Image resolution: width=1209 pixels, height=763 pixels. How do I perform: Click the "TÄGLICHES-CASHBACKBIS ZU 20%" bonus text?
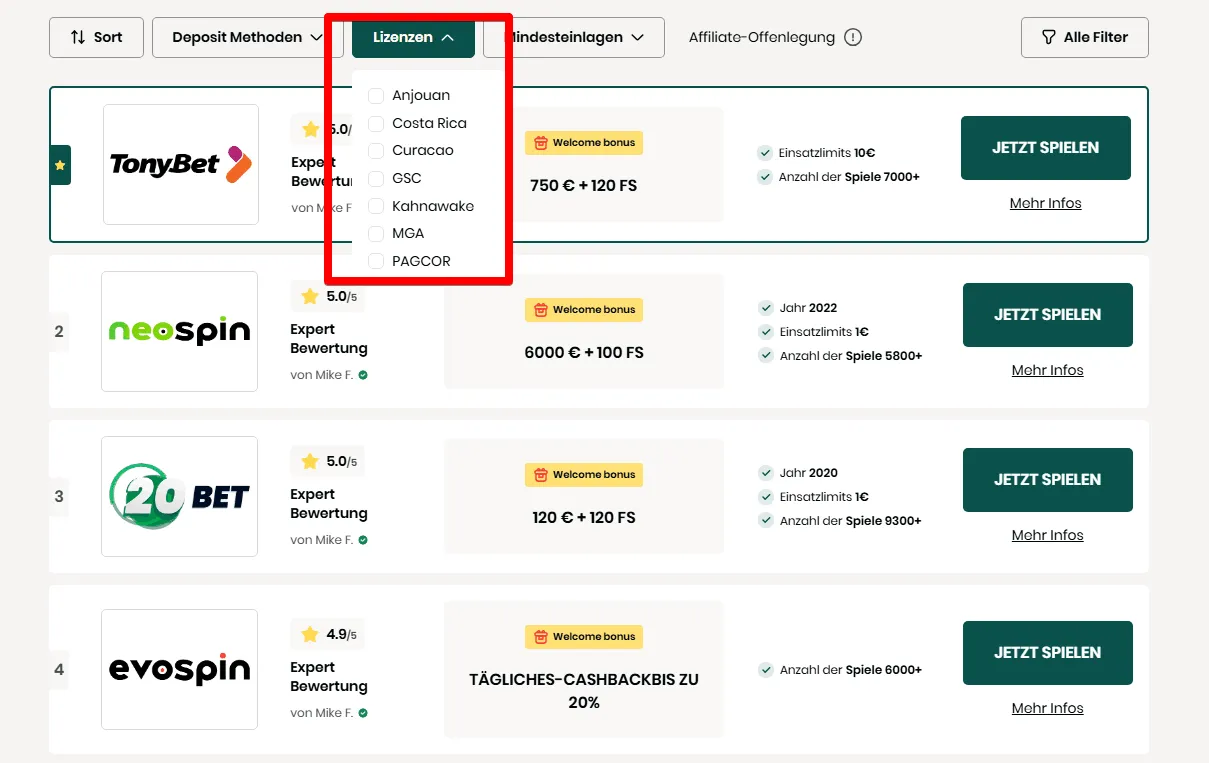point(584,691)
